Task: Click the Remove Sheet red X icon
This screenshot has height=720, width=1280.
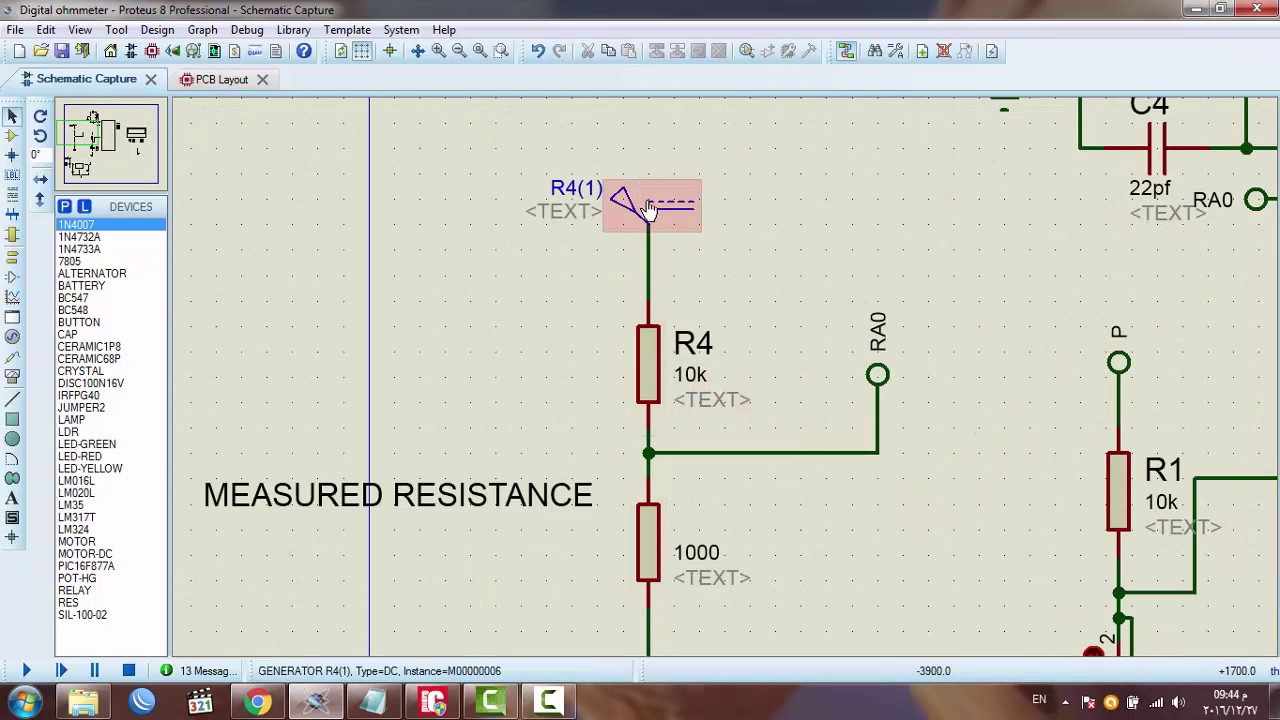Action: (x=943, y=51)
